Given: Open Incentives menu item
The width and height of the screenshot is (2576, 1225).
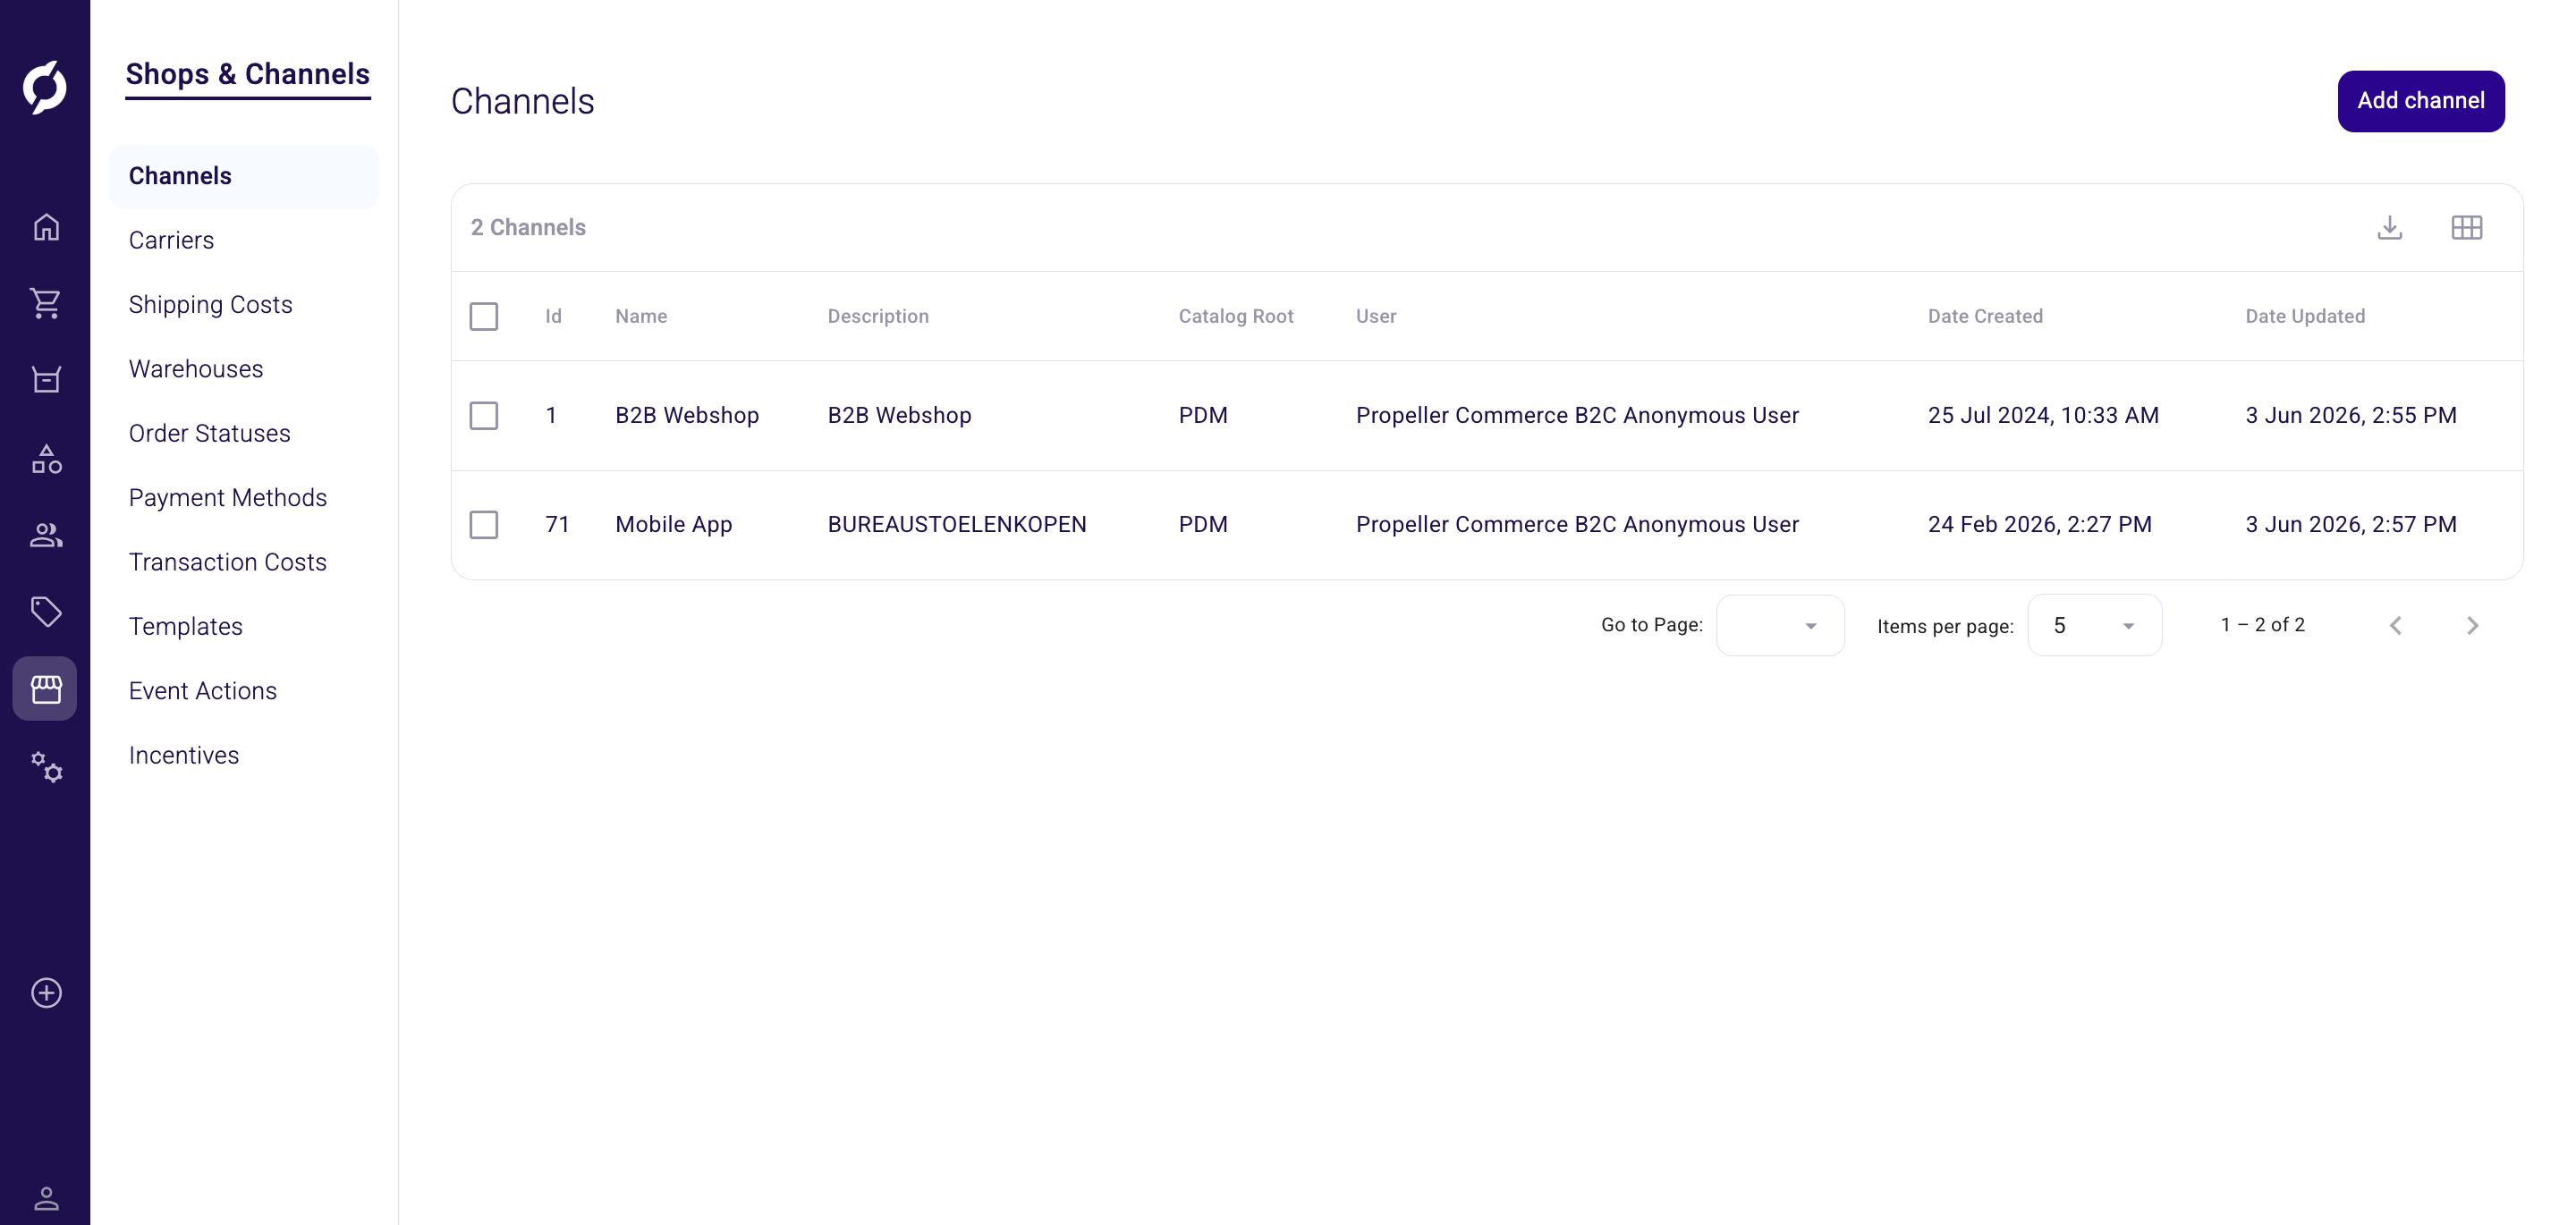Looking at the screenshot, I should 184,756.
